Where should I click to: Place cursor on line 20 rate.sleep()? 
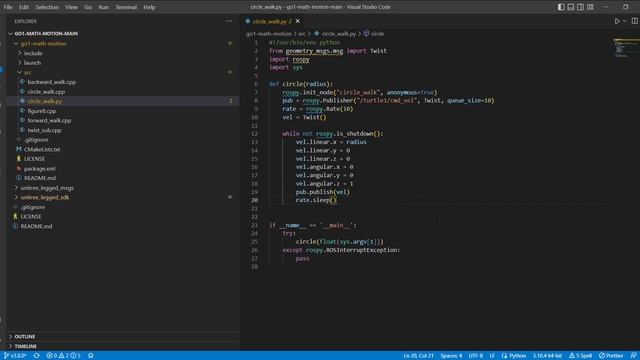pyautogui.click(x=316, y=200)
